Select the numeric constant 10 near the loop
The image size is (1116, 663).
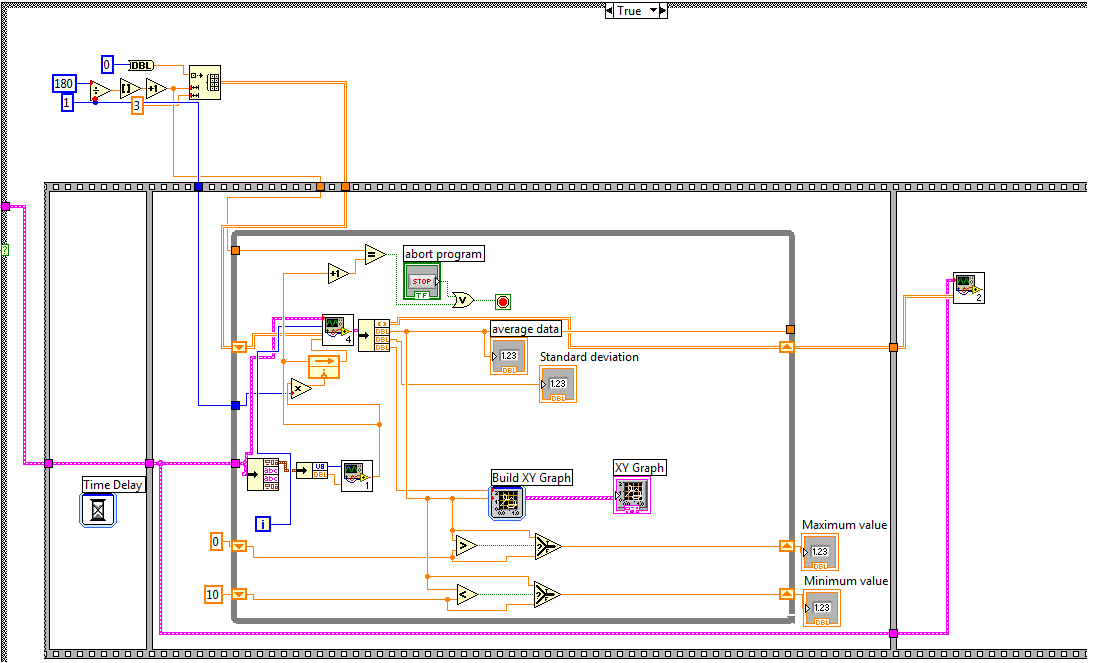tap(213, 595)
